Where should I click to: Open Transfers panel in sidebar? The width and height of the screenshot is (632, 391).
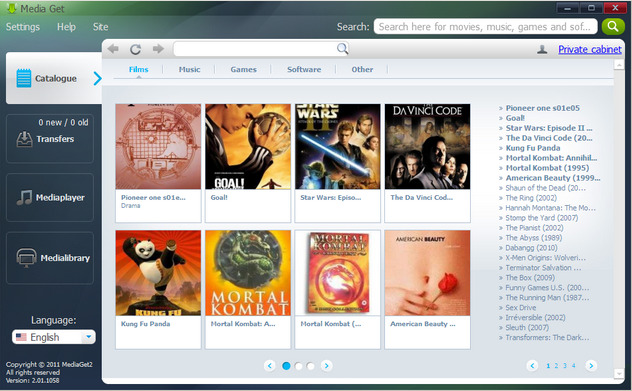(50, 138)
